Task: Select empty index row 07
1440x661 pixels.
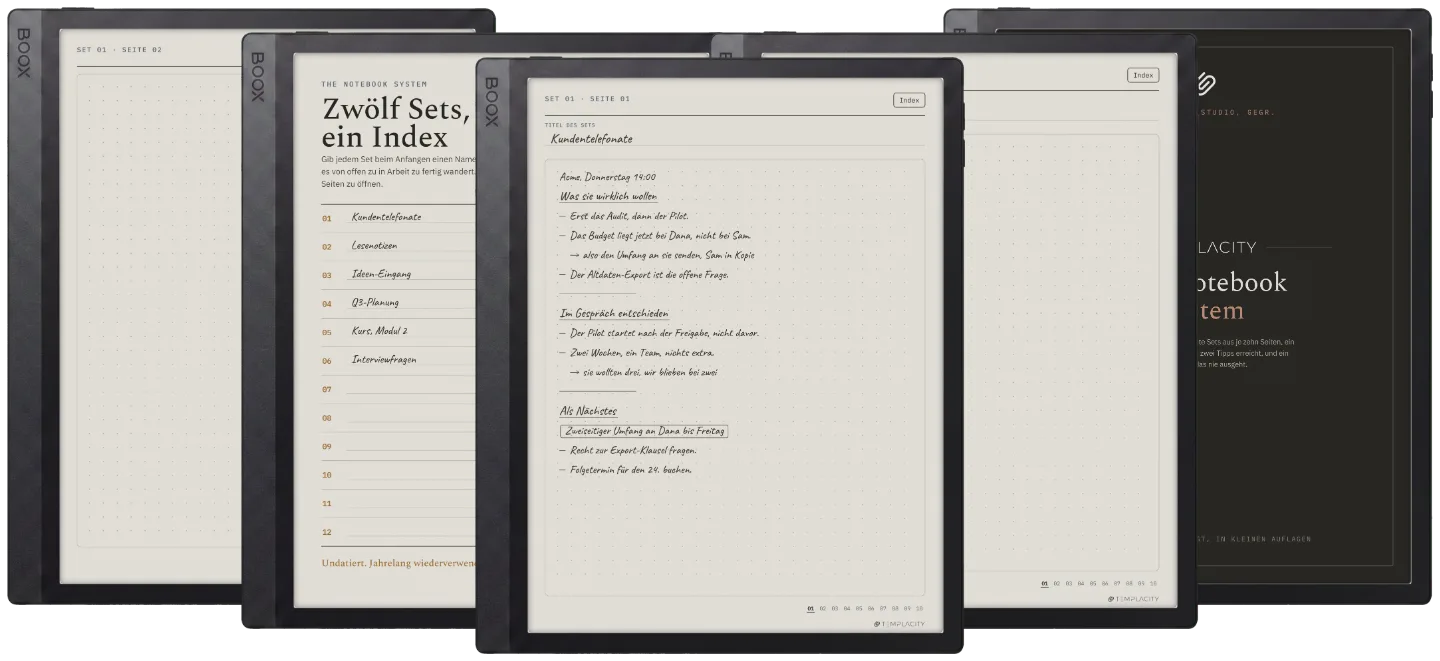Action: click(x=398, y=389)
